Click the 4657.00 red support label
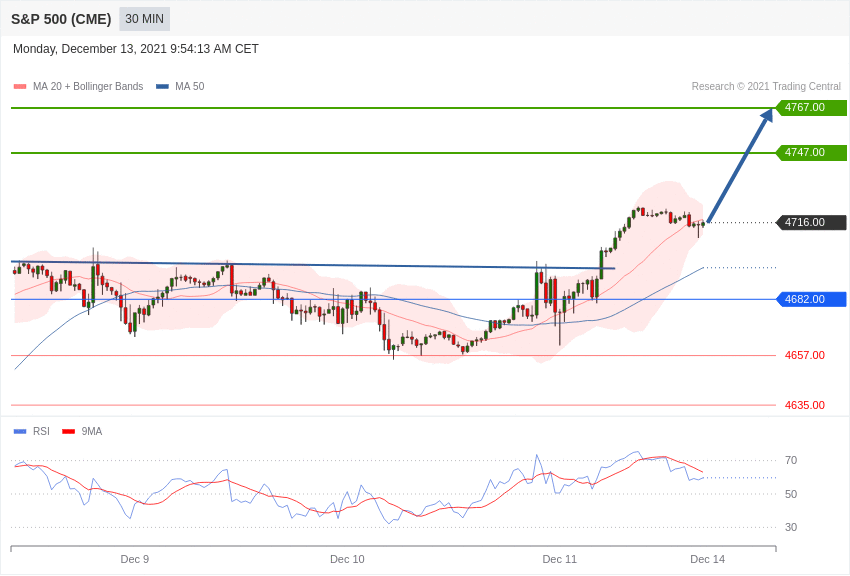Viewport: 850px width, 576px height. pos(805,355)
